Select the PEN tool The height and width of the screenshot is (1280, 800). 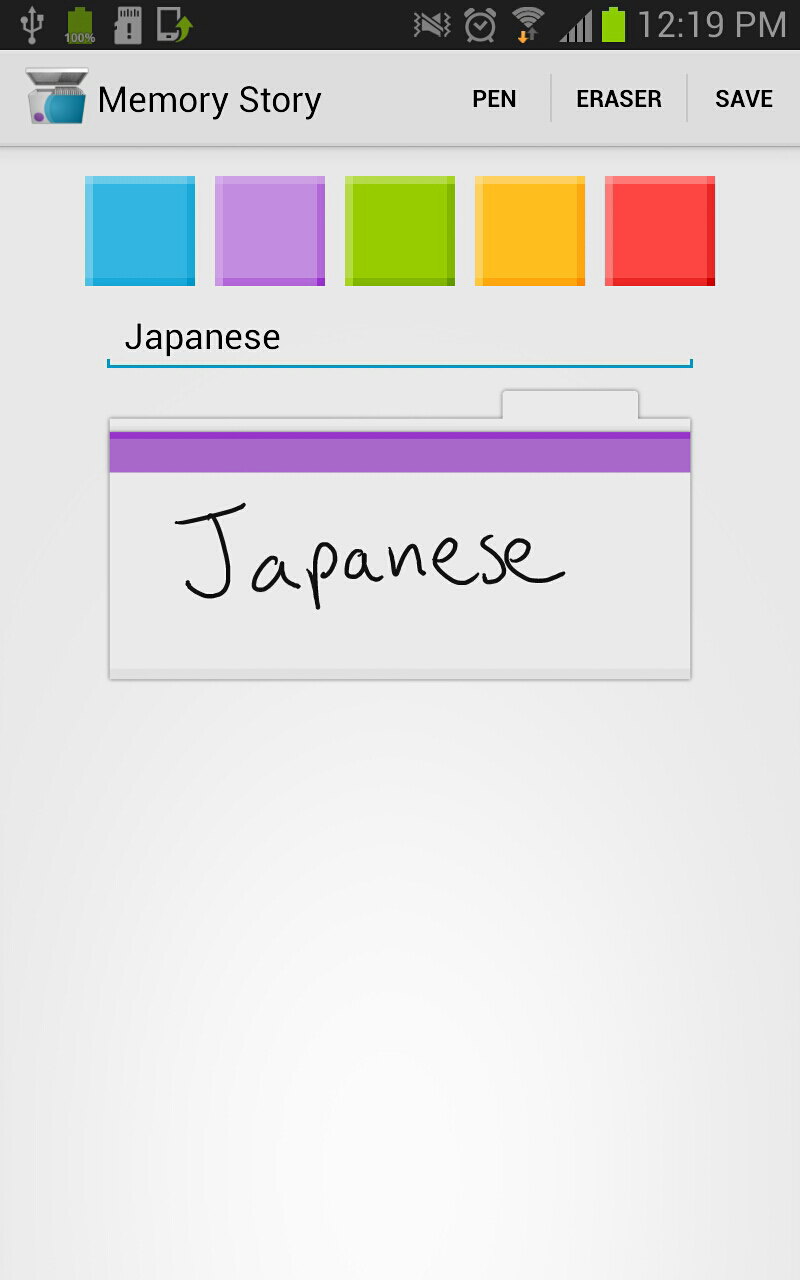(x=494, y=99)
